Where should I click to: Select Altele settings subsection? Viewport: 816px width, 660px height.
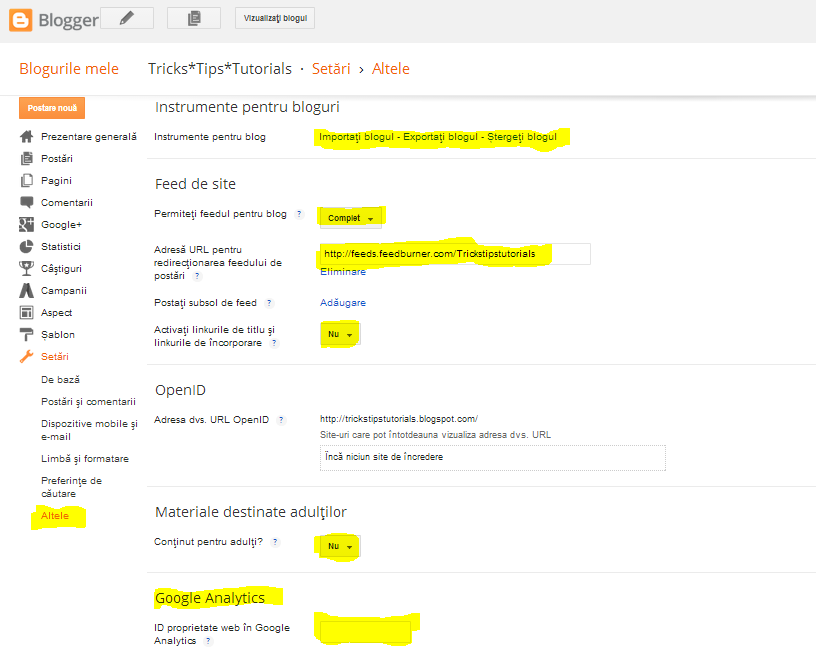point(55,516)
